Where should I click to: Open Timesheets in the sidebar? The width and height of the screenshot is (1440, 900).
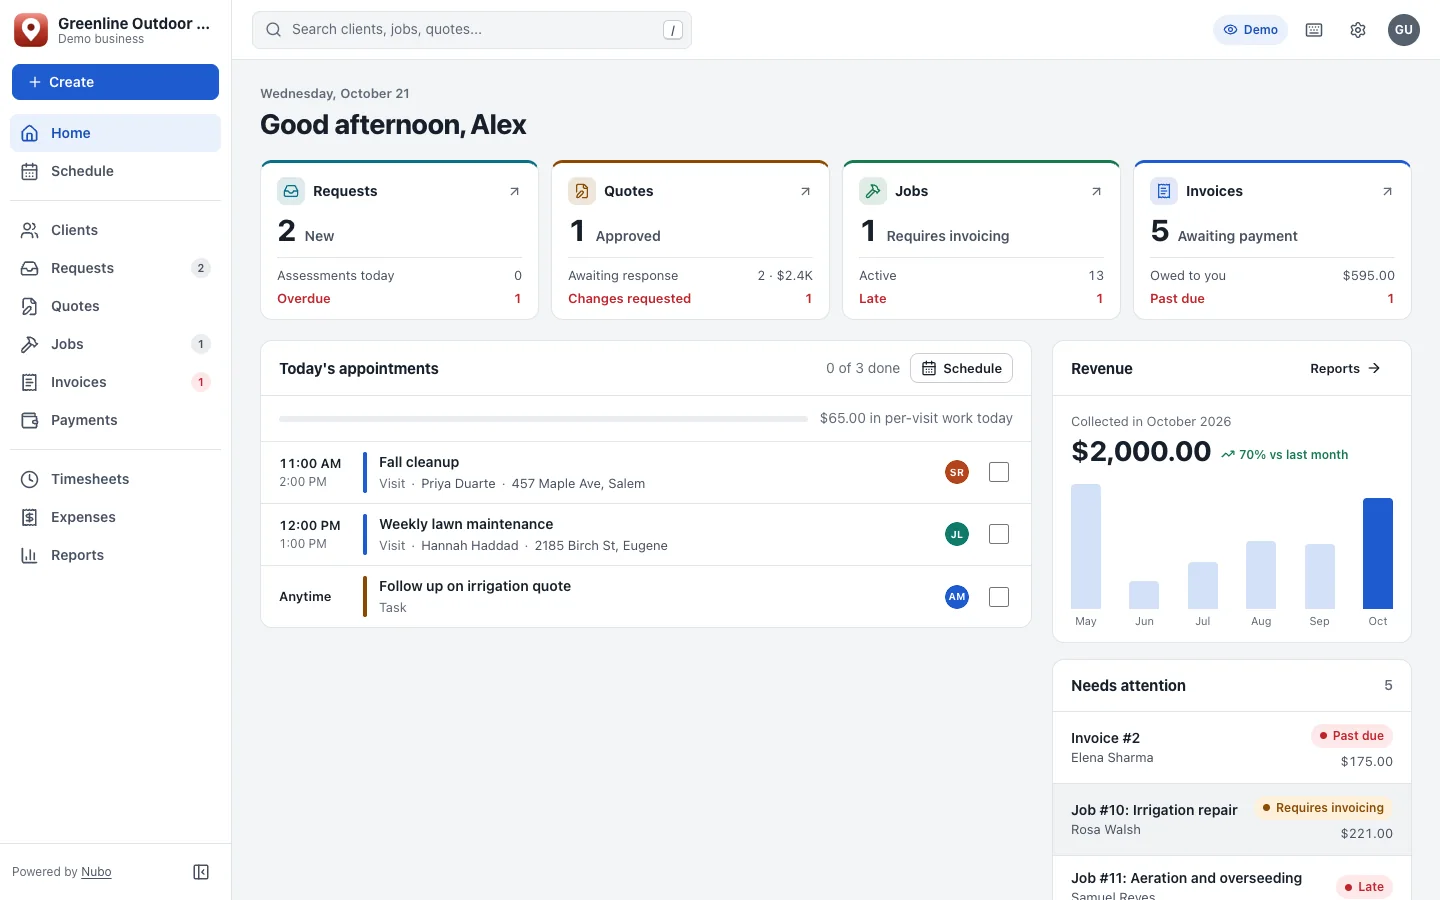click(115, 479)
